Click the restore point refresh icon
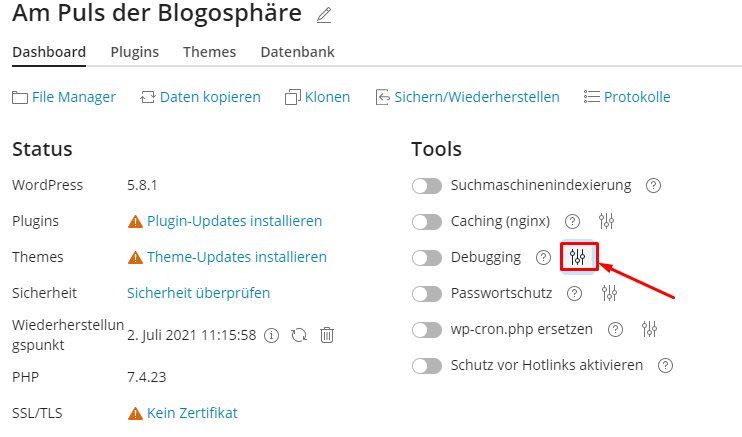This screenshot has height=437, width=742. tap(299, 335)
